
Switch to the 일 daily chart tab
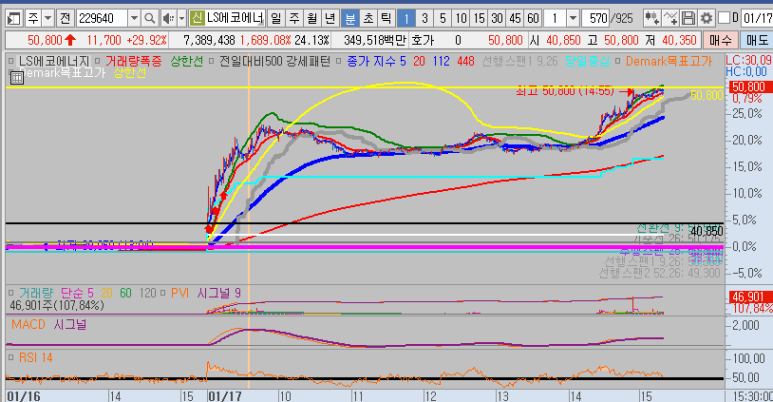click(277, 18)
